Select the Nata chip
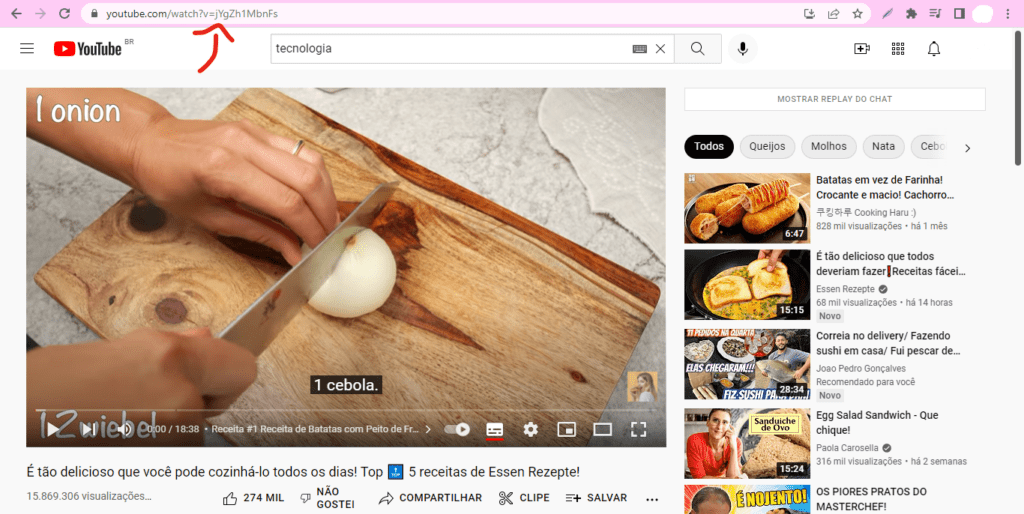This screenshot has height=514, width=1024. 884,147
